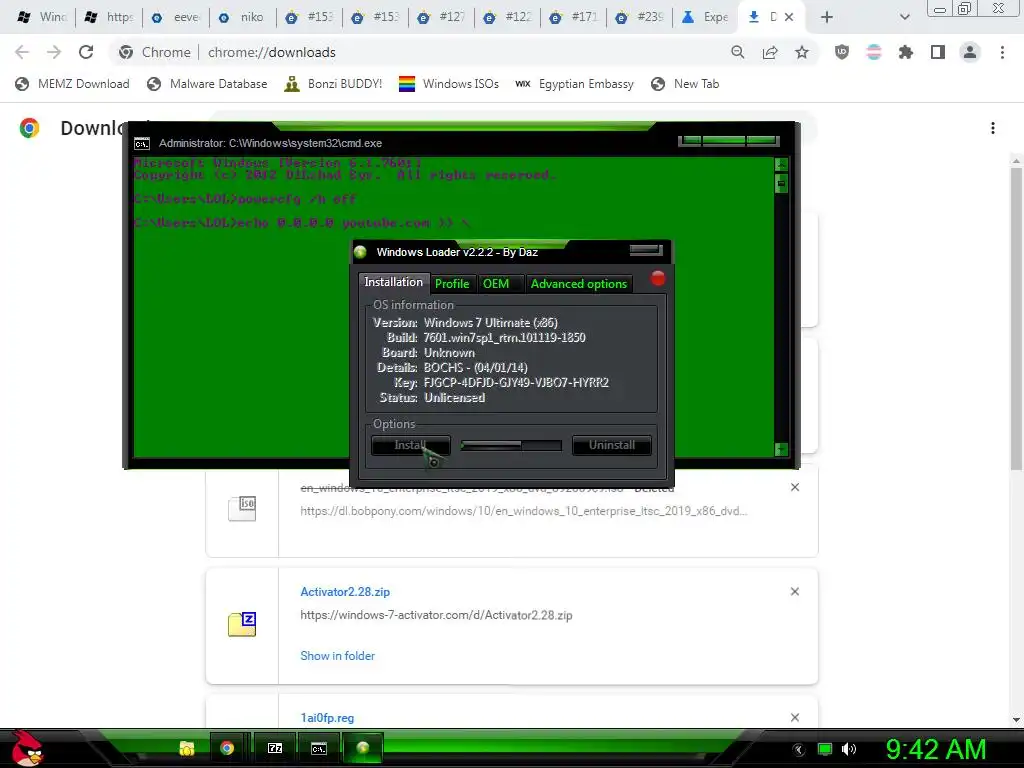Screen dimensions: 1024x768
Task: Bookmark this page with the star icon
Action: (x=802, y=52)
